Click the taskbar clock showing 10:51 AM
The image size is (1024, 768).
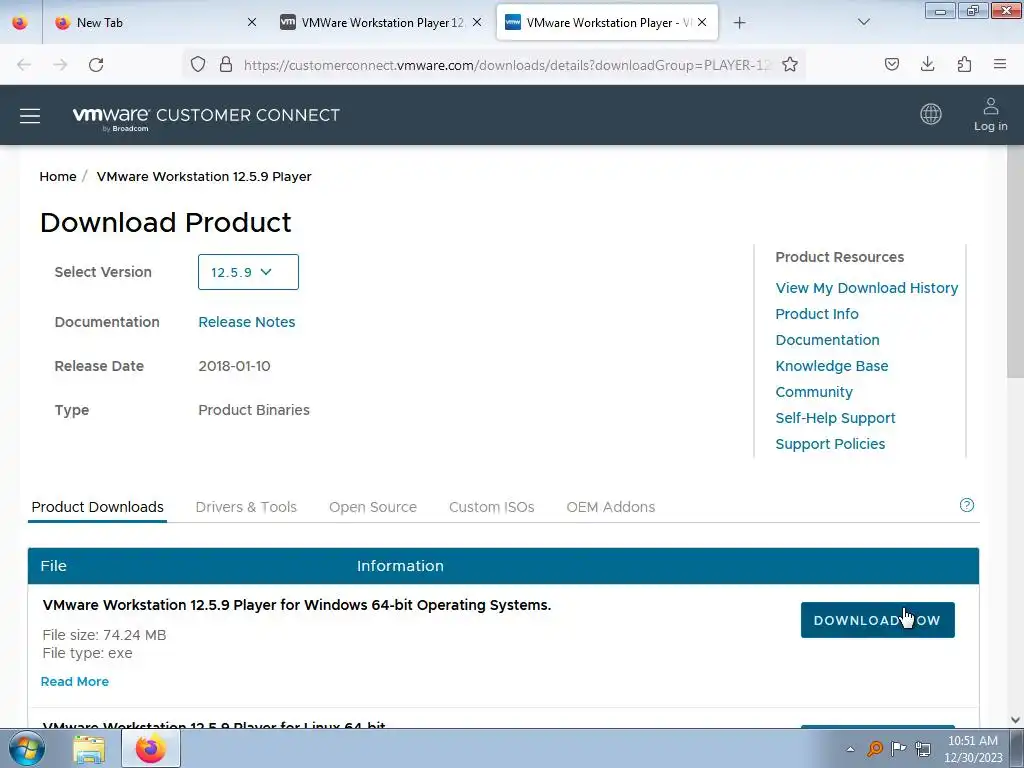(972, 749)
